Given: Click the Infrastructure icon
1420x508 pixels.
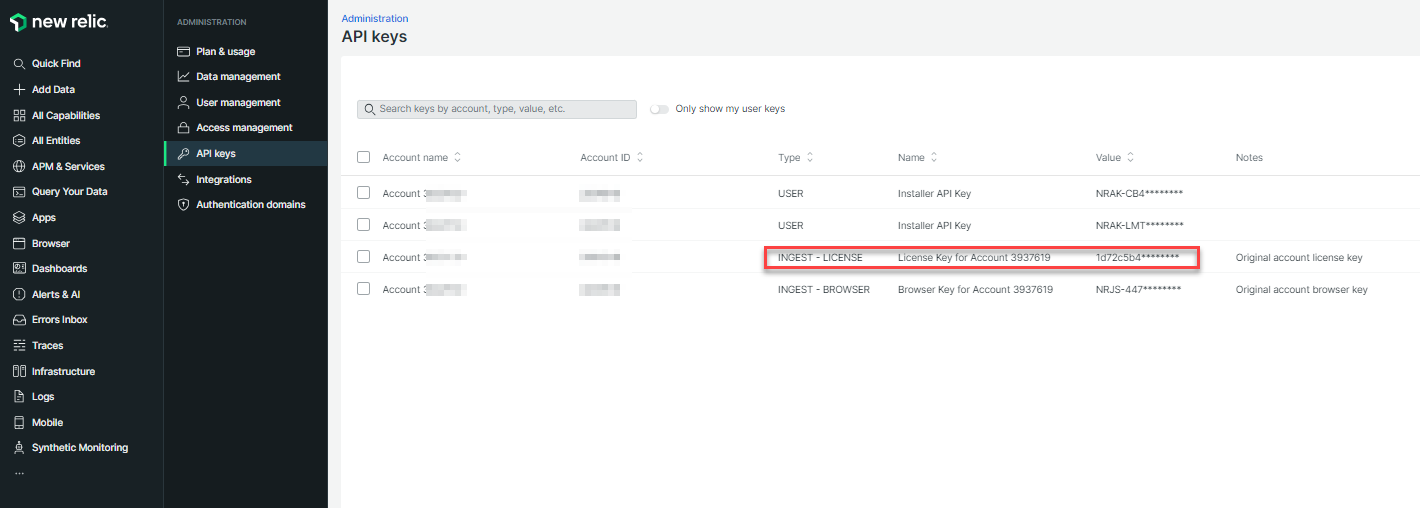Looking at the screenshot, I should [x=19, y=372].
